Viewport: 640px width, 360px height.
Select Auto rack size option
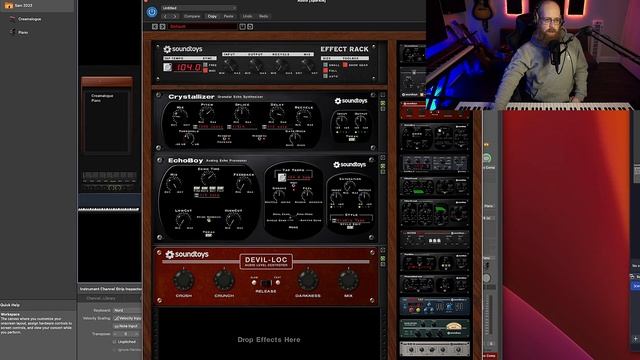coord(325,76)
